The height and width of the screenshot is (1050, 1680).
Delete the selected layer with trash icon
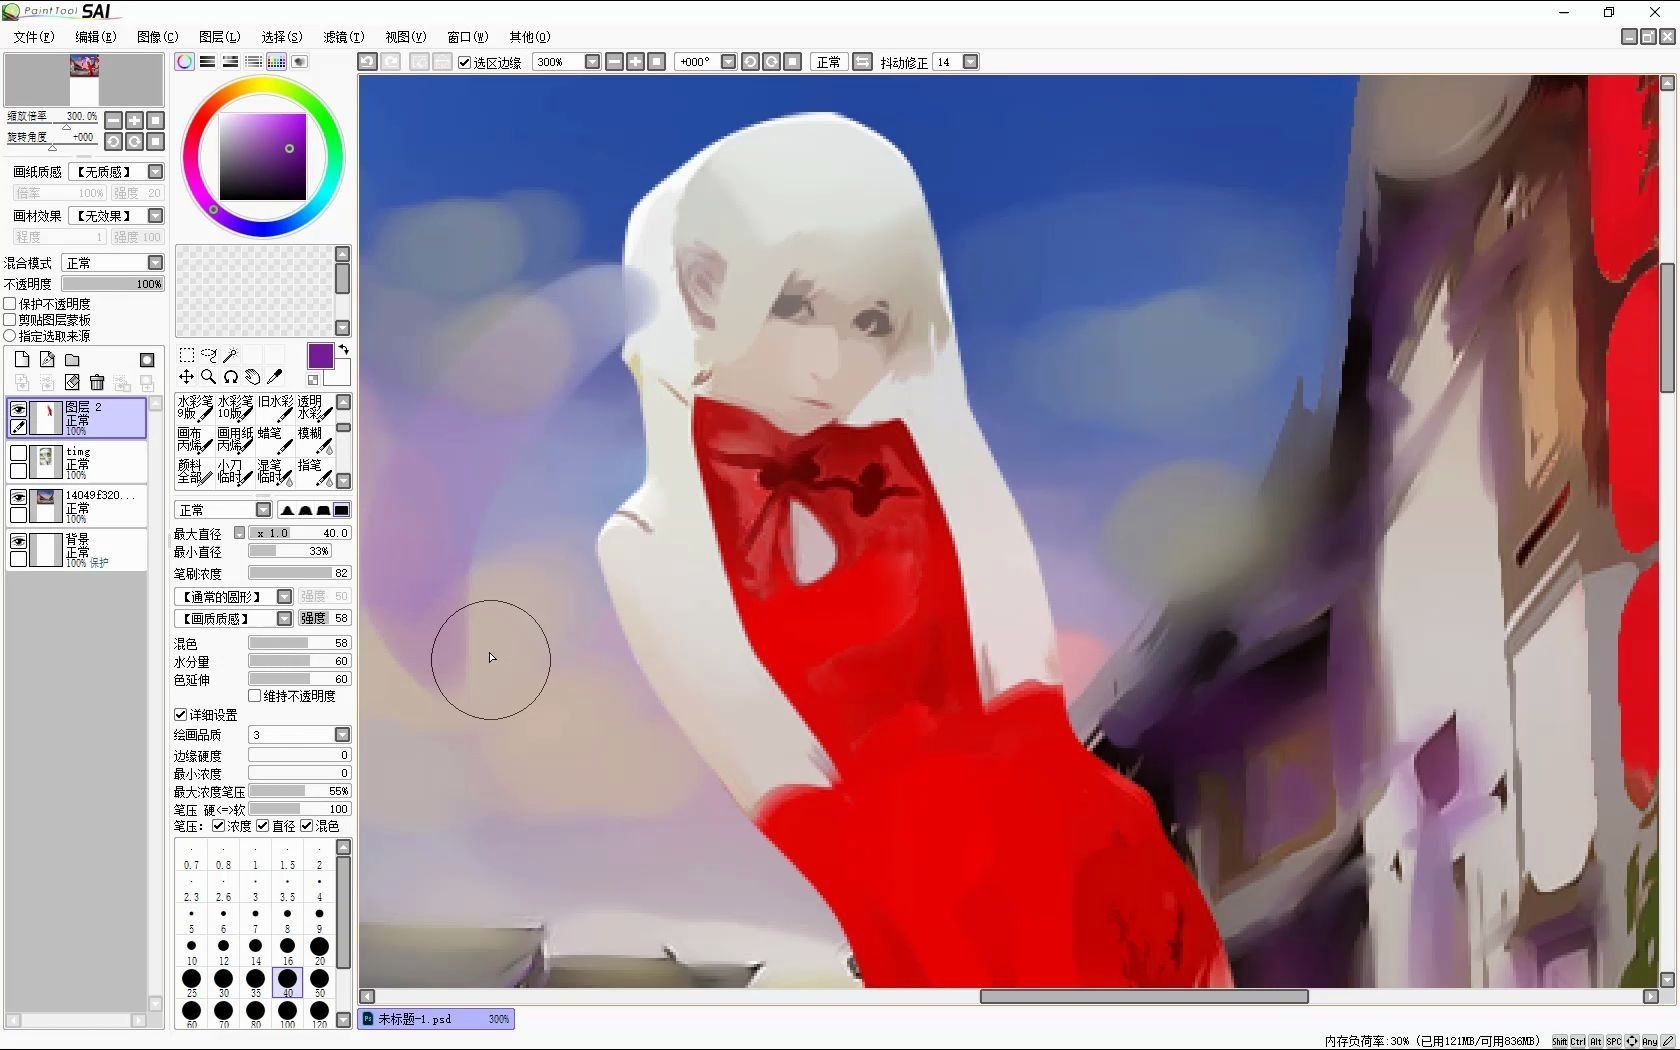point(97,382)
